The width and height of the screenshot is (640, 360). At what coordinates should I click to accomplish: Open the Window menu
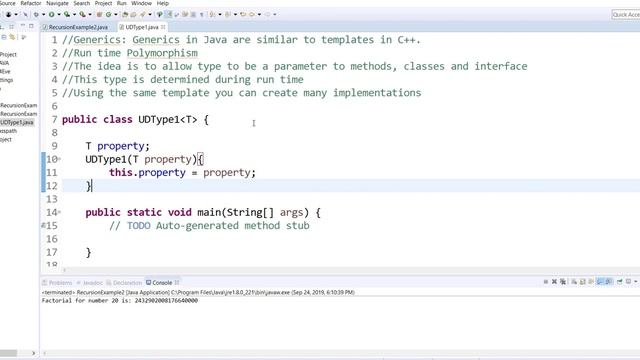click(x=142, y=3)
